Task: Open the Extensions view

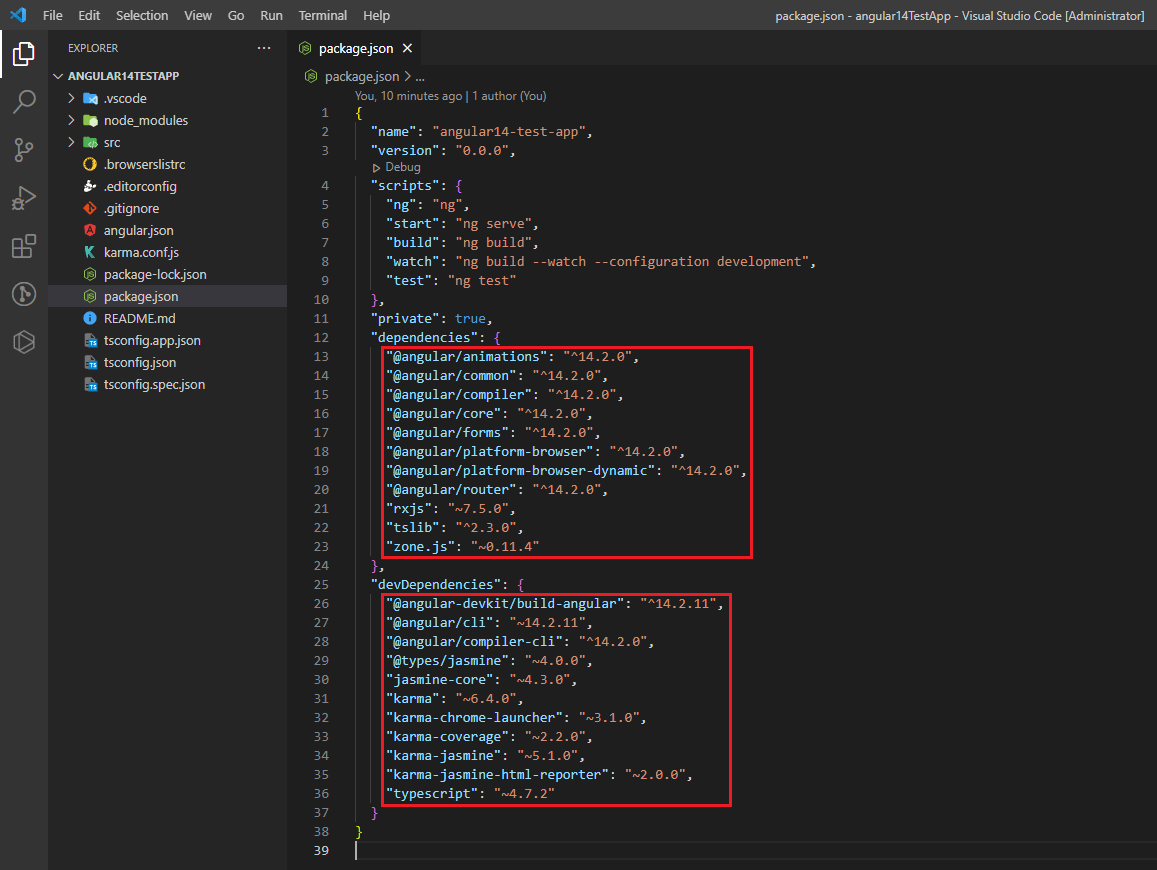Action: click(24, 246)
